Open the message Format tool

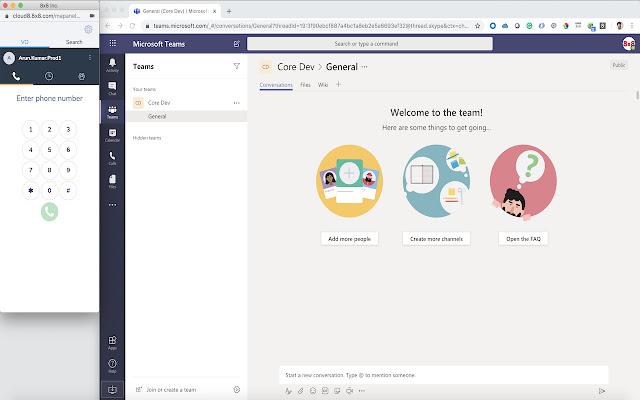point(288,391)
